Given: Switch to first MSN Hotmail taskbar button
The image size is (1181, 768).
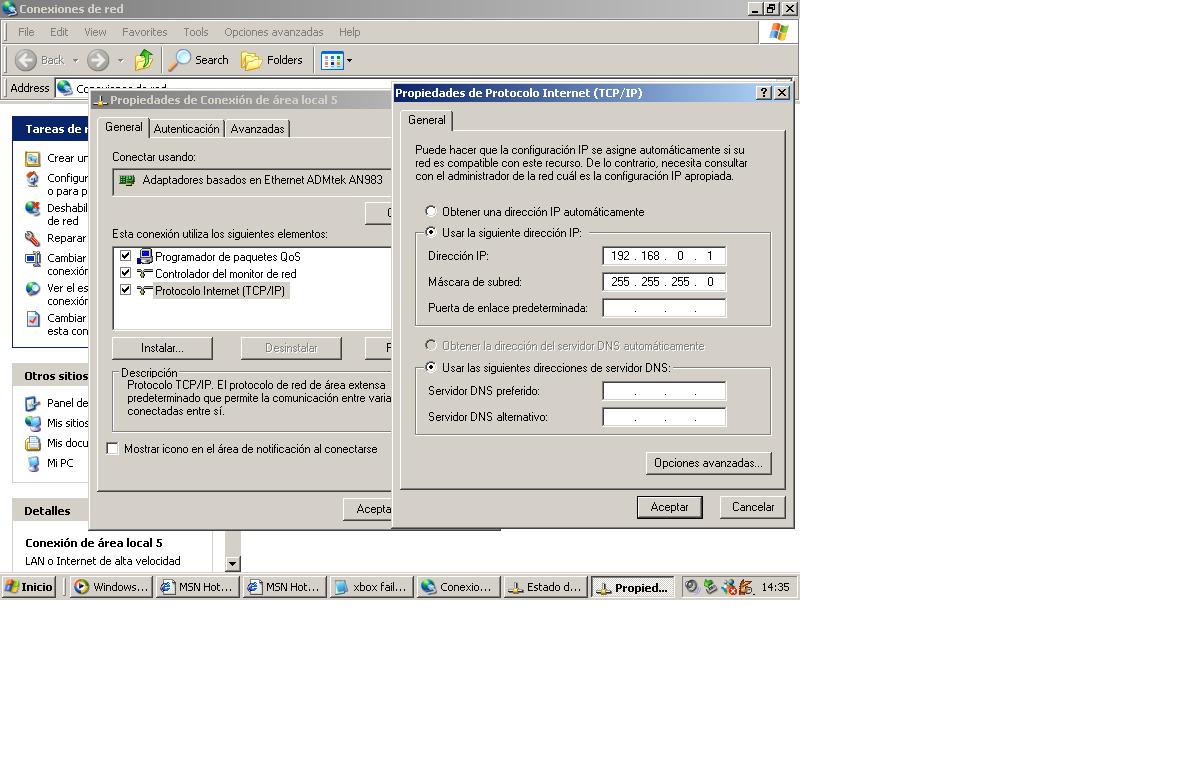Looking at the screenshot, I should click(198, 587).
